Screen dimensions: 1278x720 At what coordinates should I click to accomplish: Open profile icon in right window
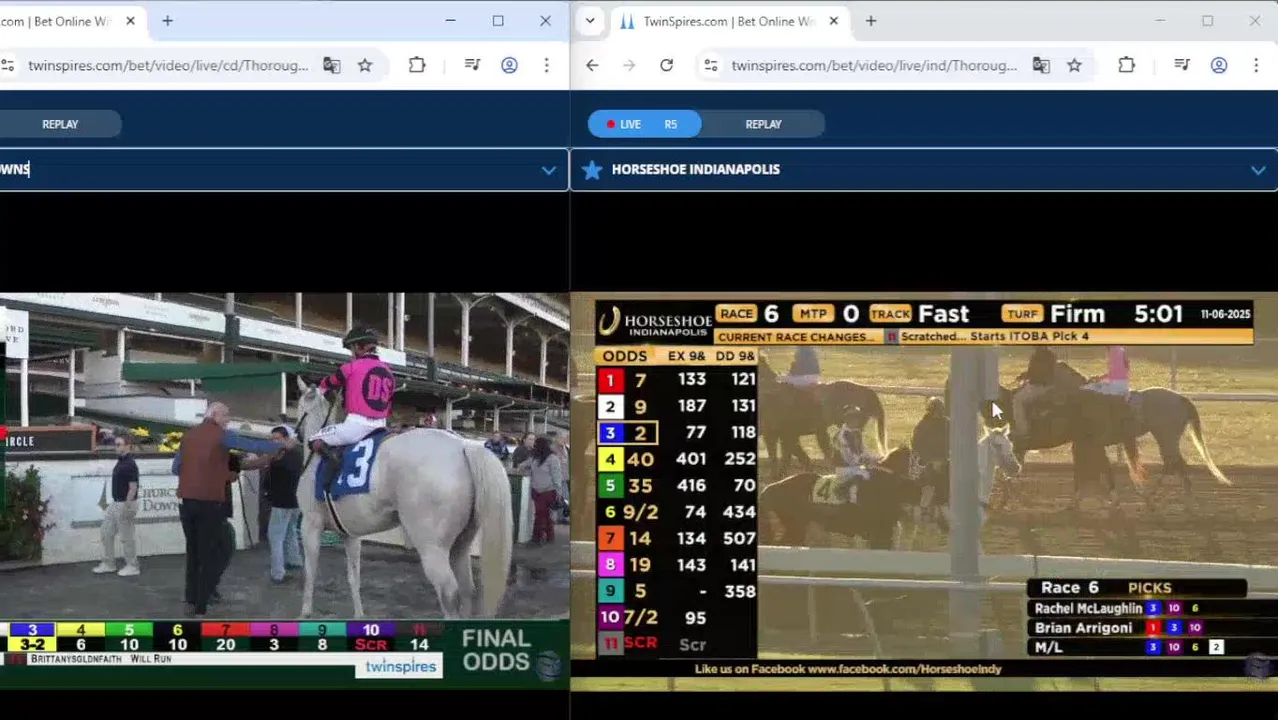point(1218,65)
